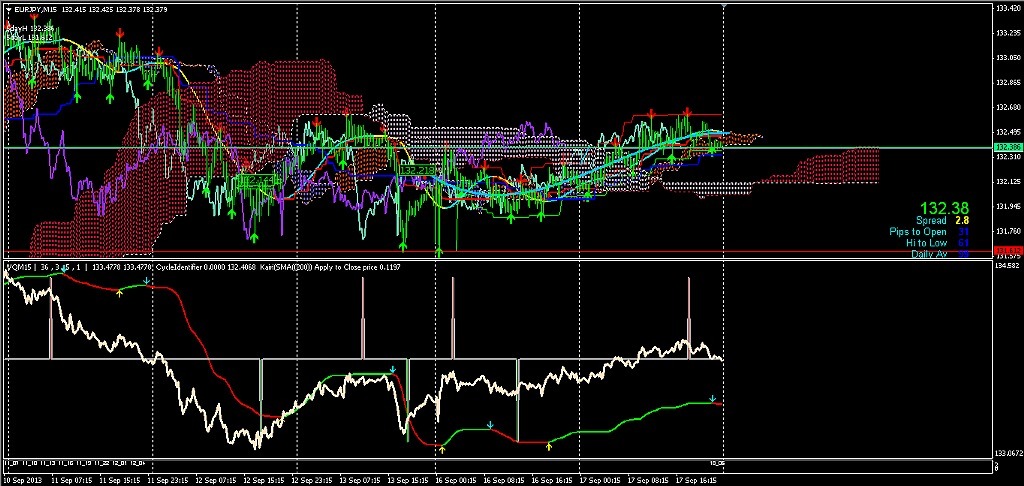
Task: Click cyan down arrow ending the latest VQ line
Action: pyautogui.click(x=713, y=398)
